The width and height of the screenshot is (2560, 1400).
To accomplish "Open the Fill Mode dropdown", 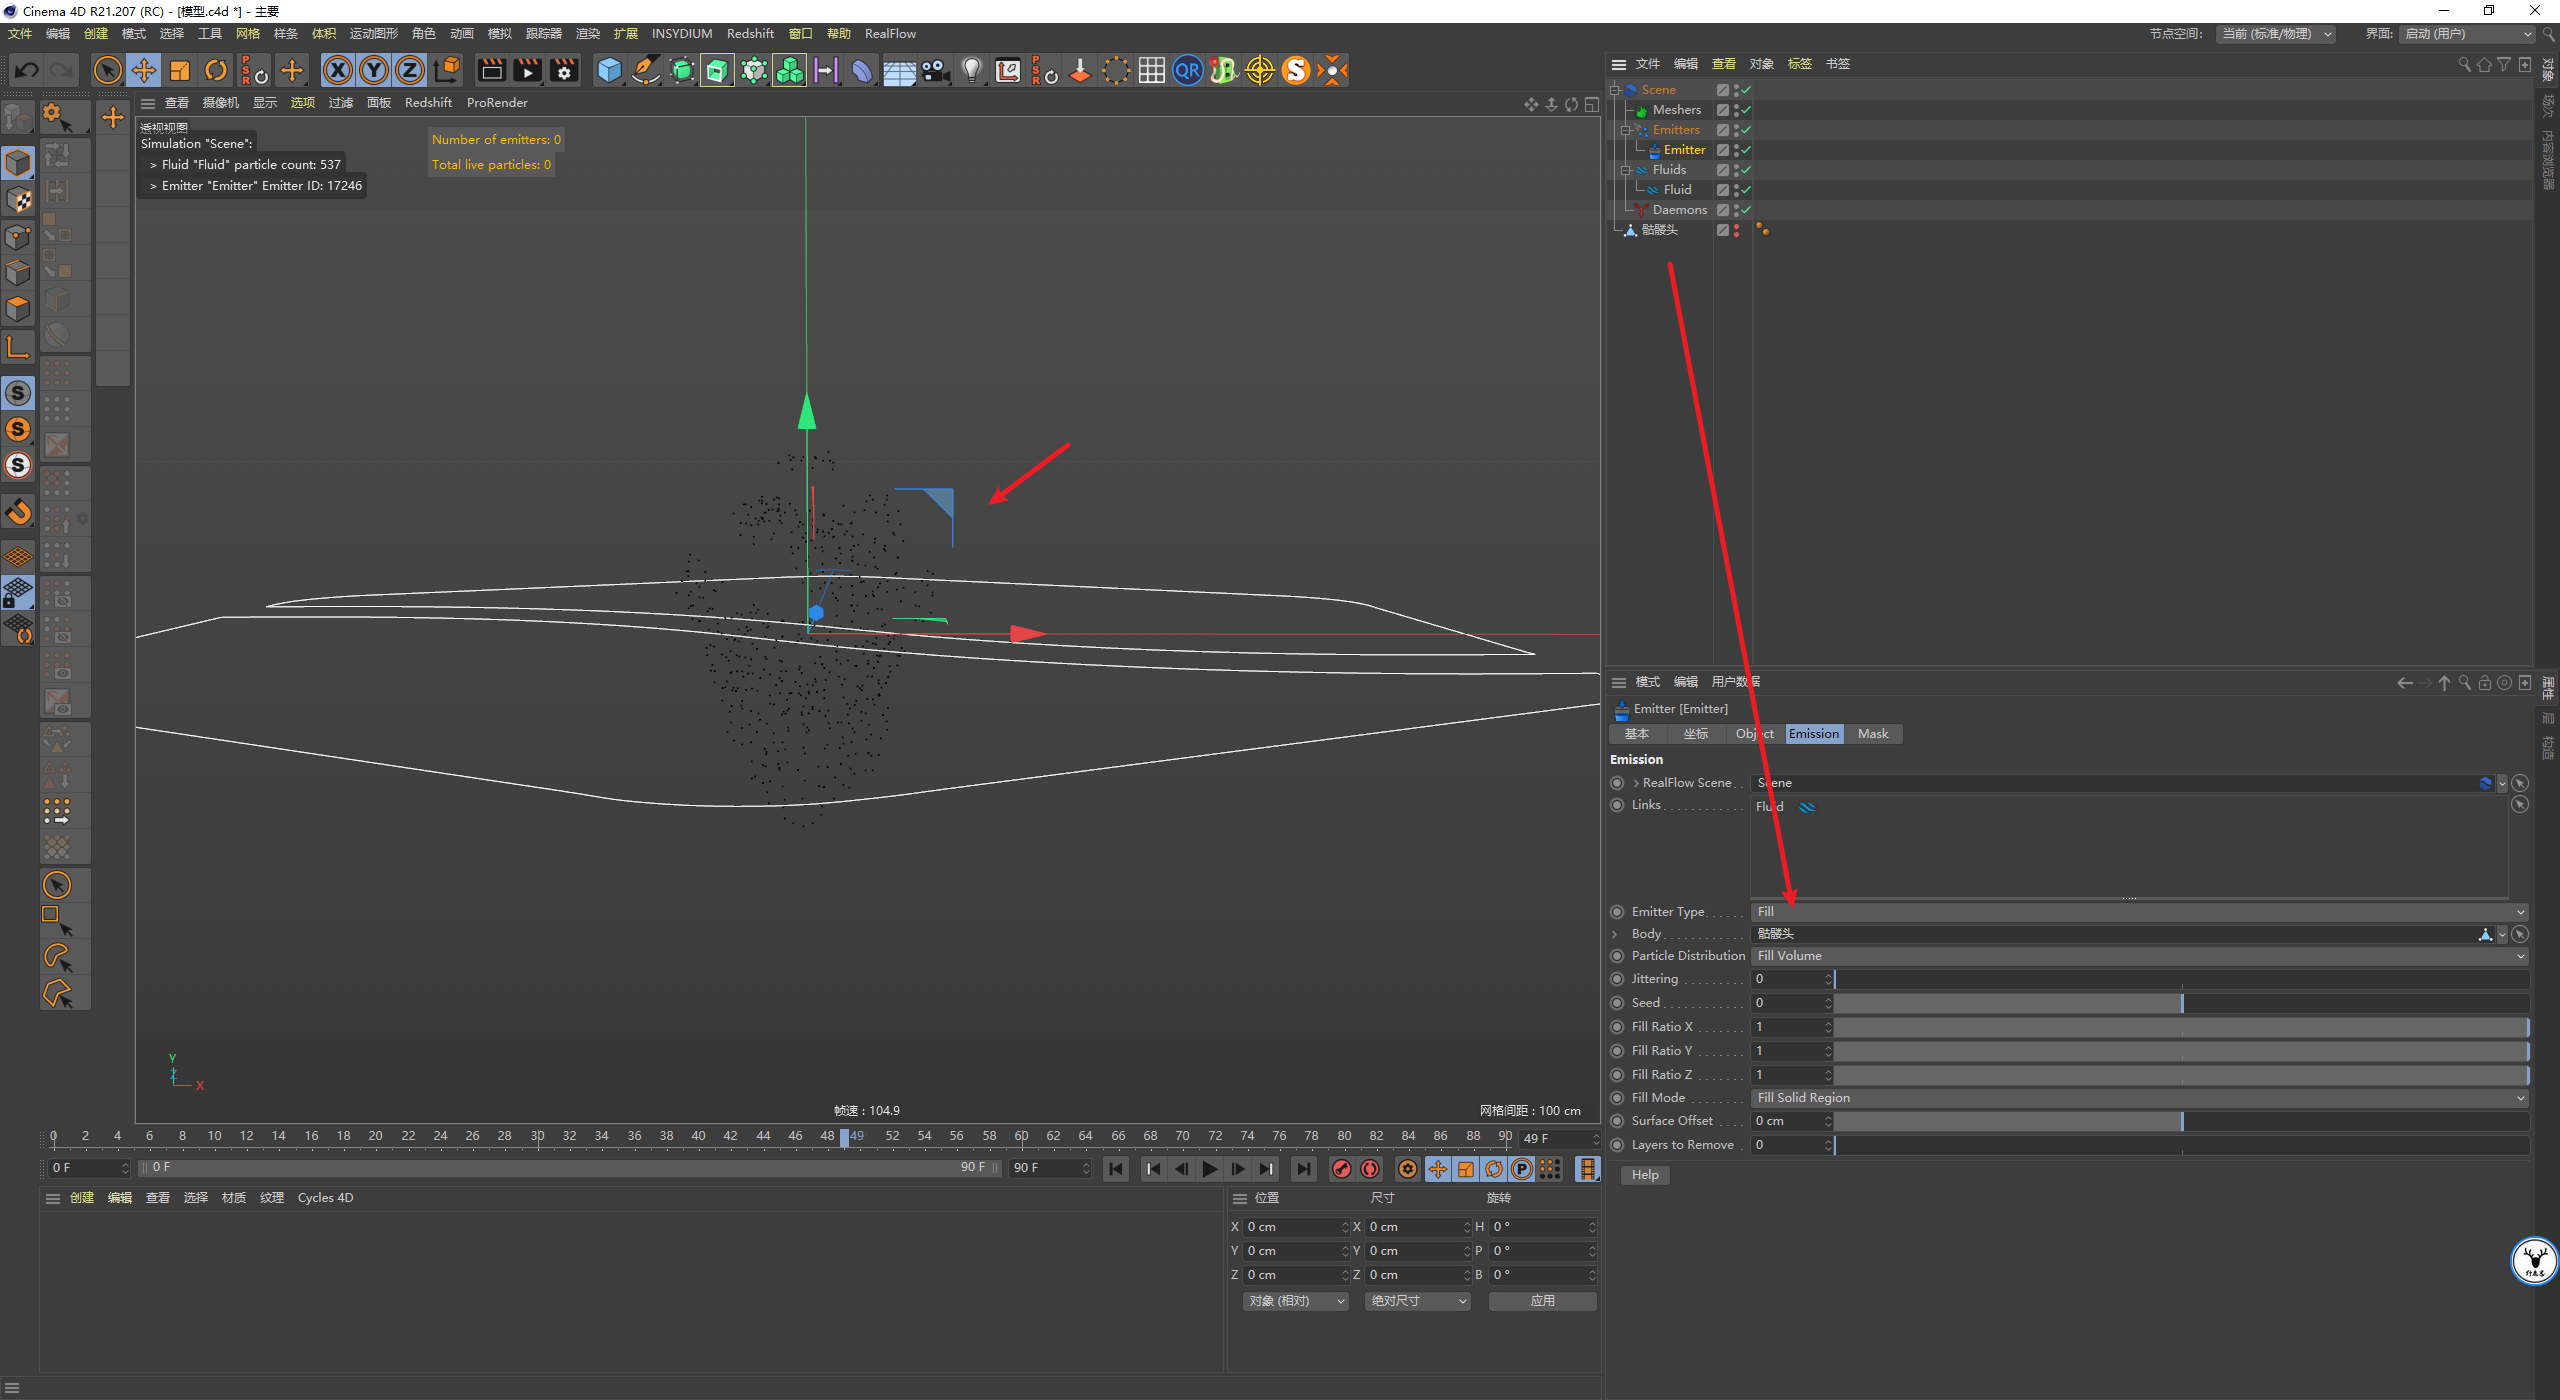I will pos(2139,1098).
